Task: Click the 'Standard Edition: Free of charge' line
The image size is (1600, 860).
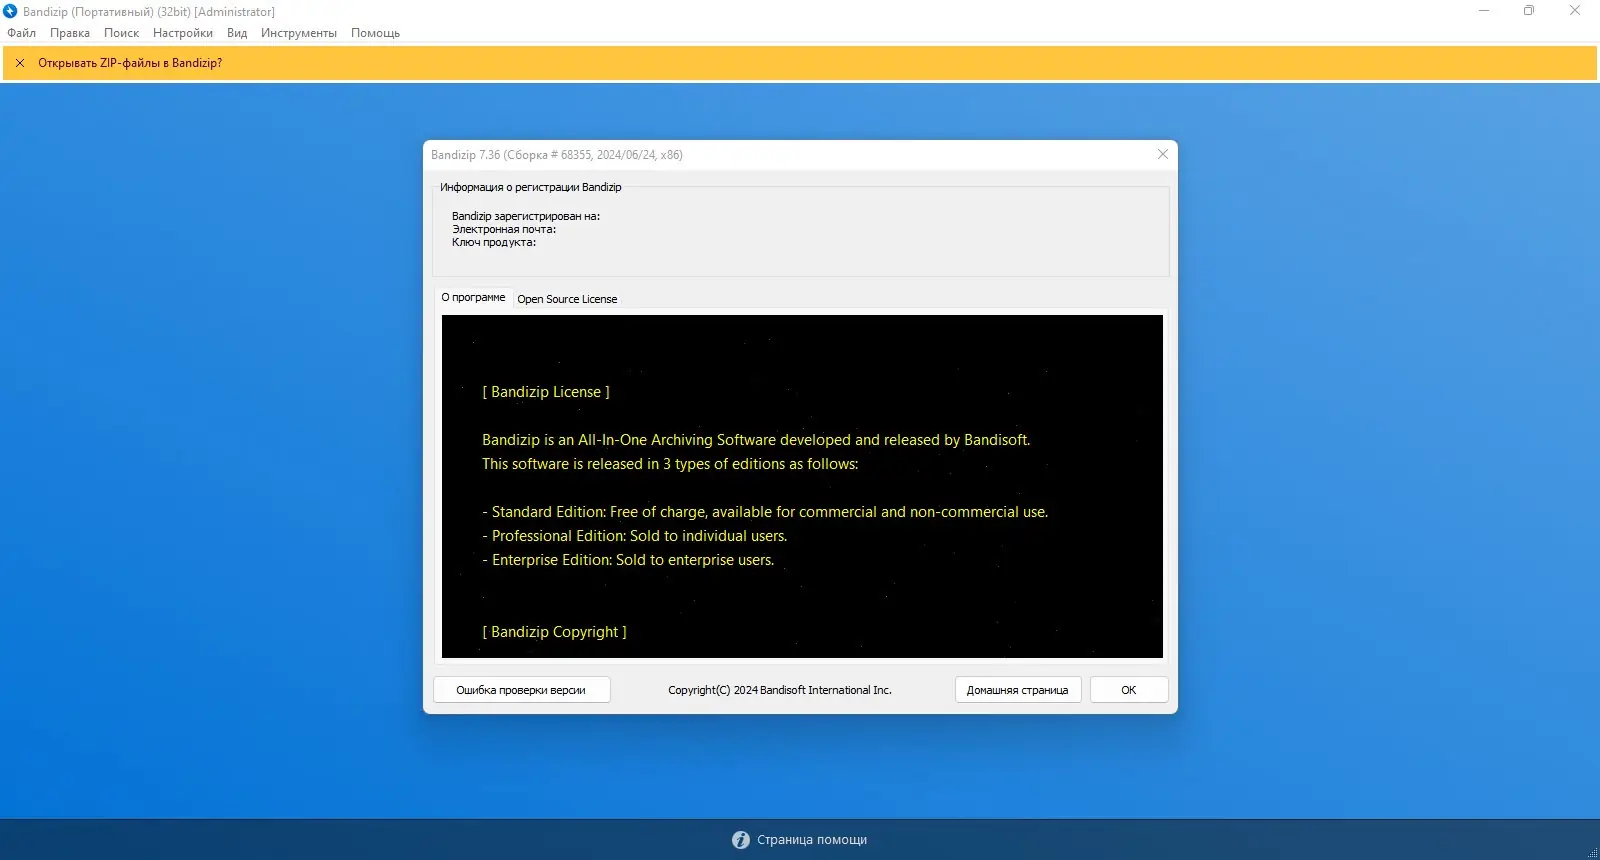Action: point(765,512)
